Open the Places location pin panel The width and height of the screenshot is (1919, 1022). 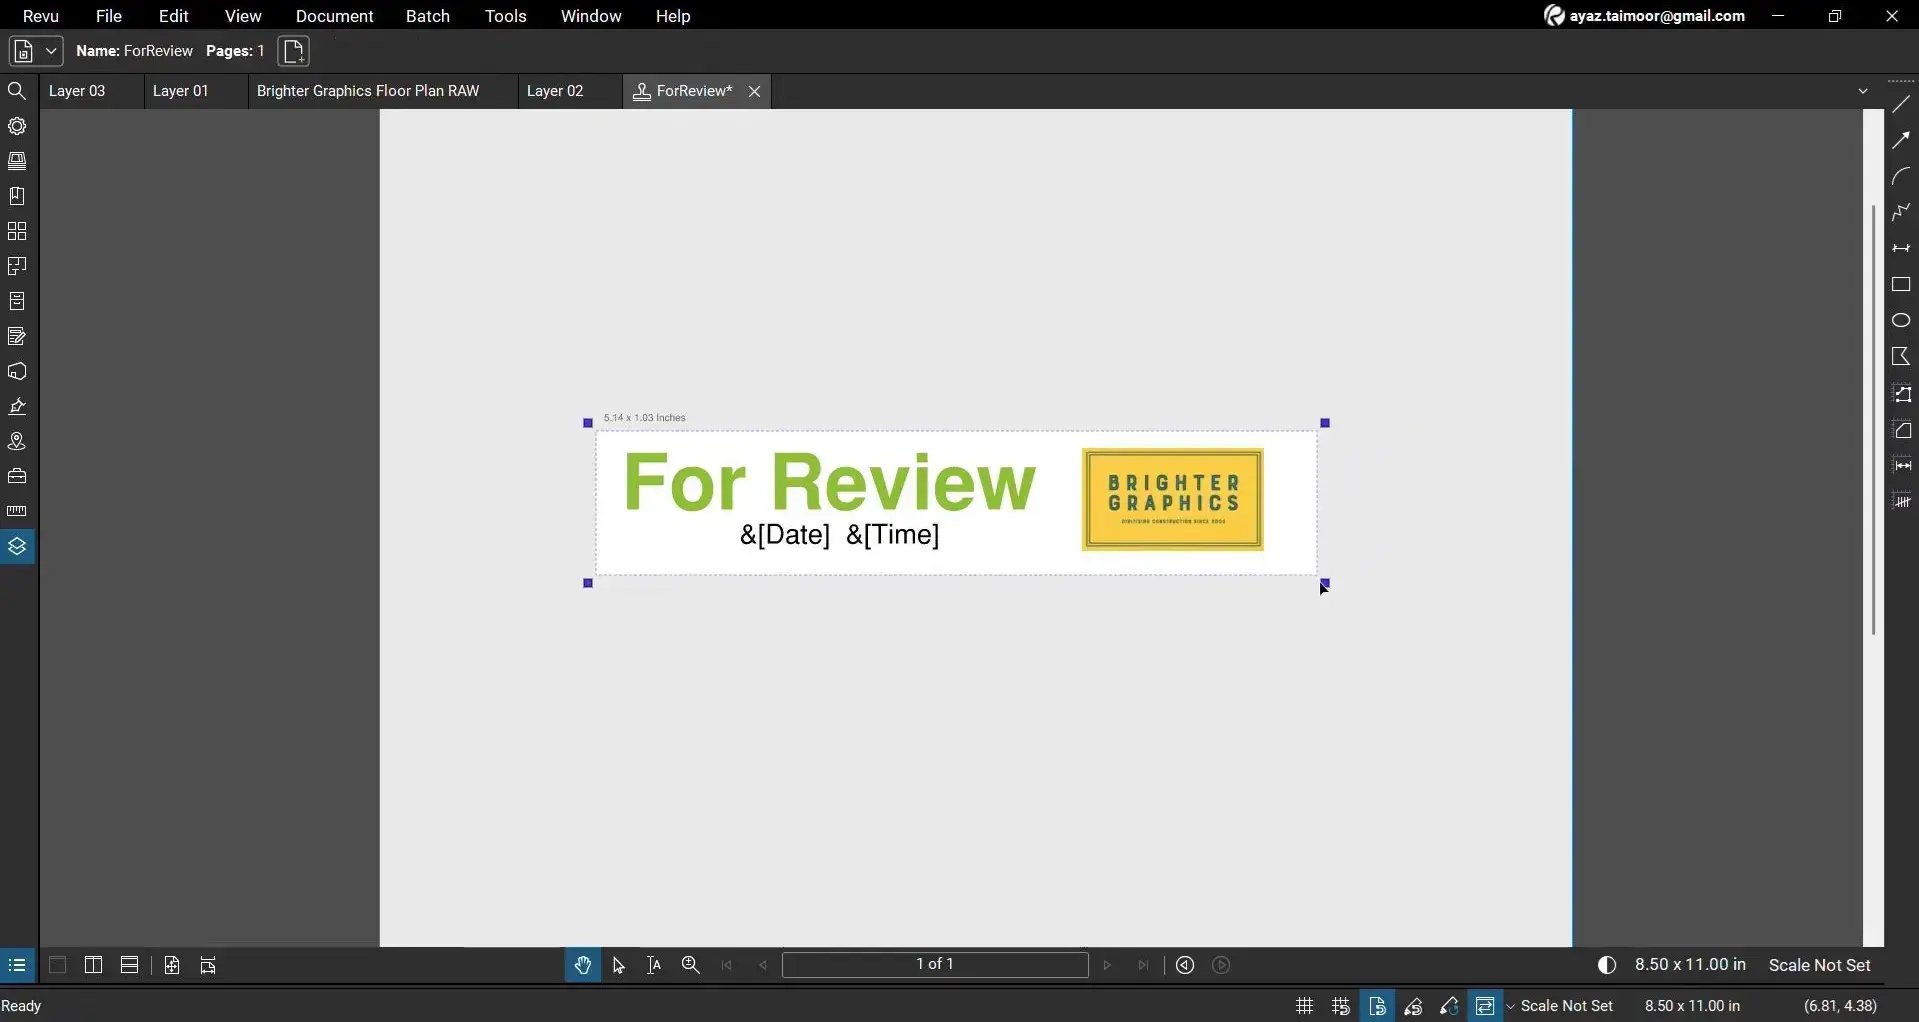click(17, 441)
